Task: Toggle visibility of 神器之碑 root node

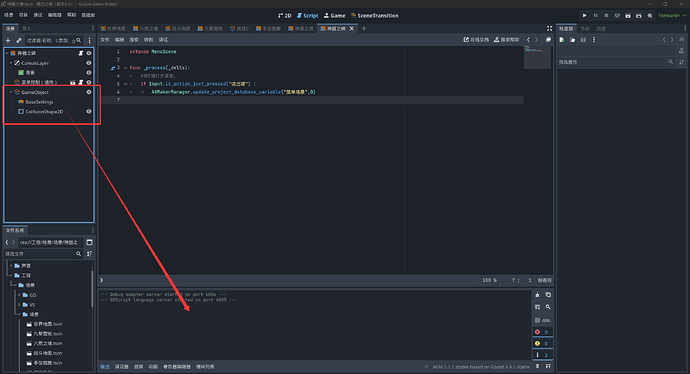Action: pos(88,53)
